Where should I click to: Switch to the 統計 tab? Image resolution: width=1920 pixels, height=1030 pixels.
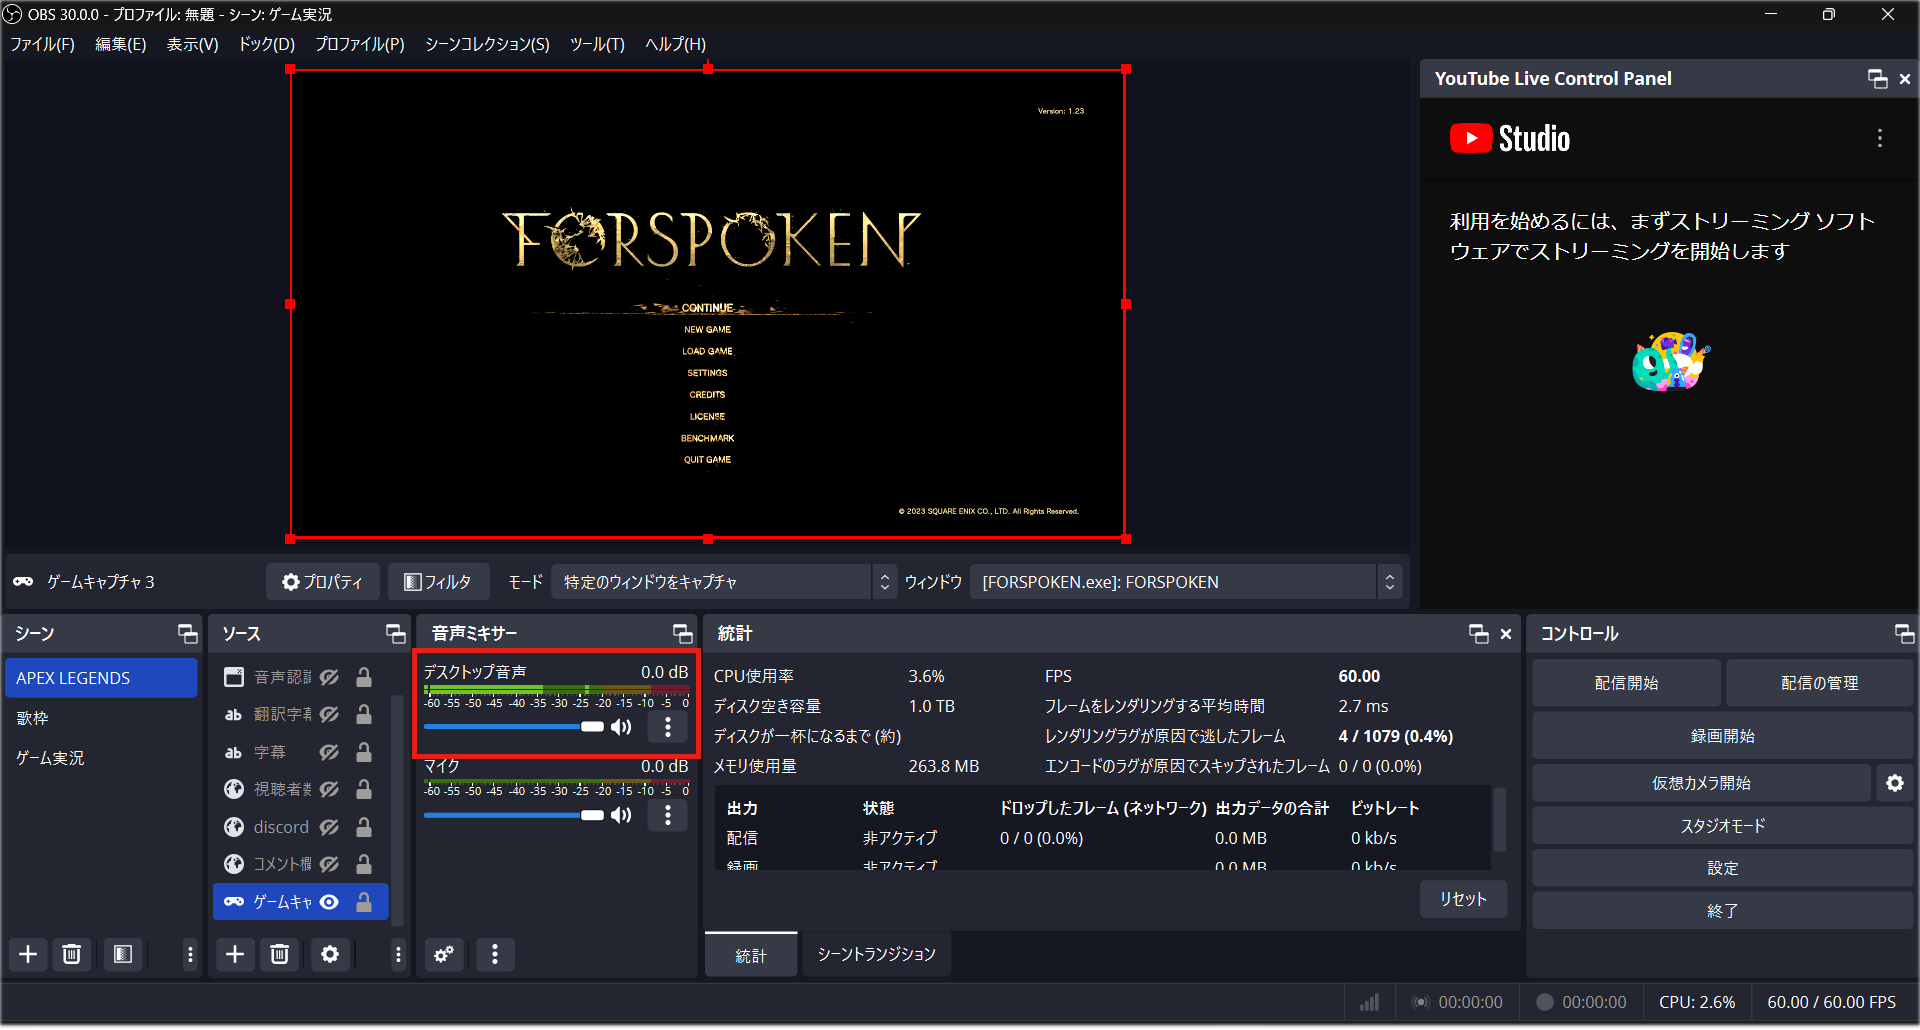pos(751,956)
